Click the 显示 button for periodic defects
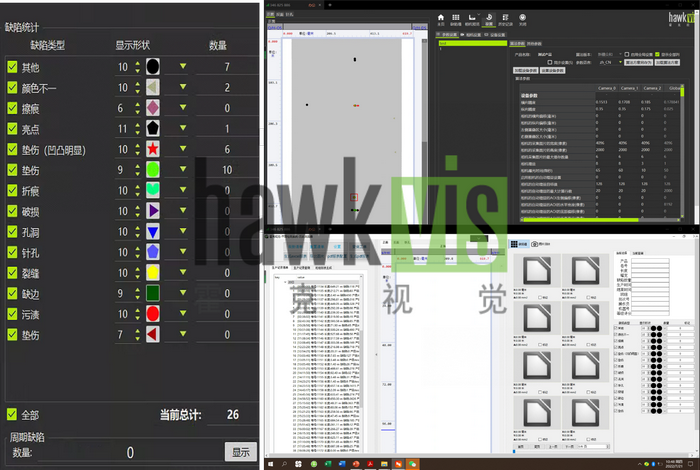 (241, 452)
